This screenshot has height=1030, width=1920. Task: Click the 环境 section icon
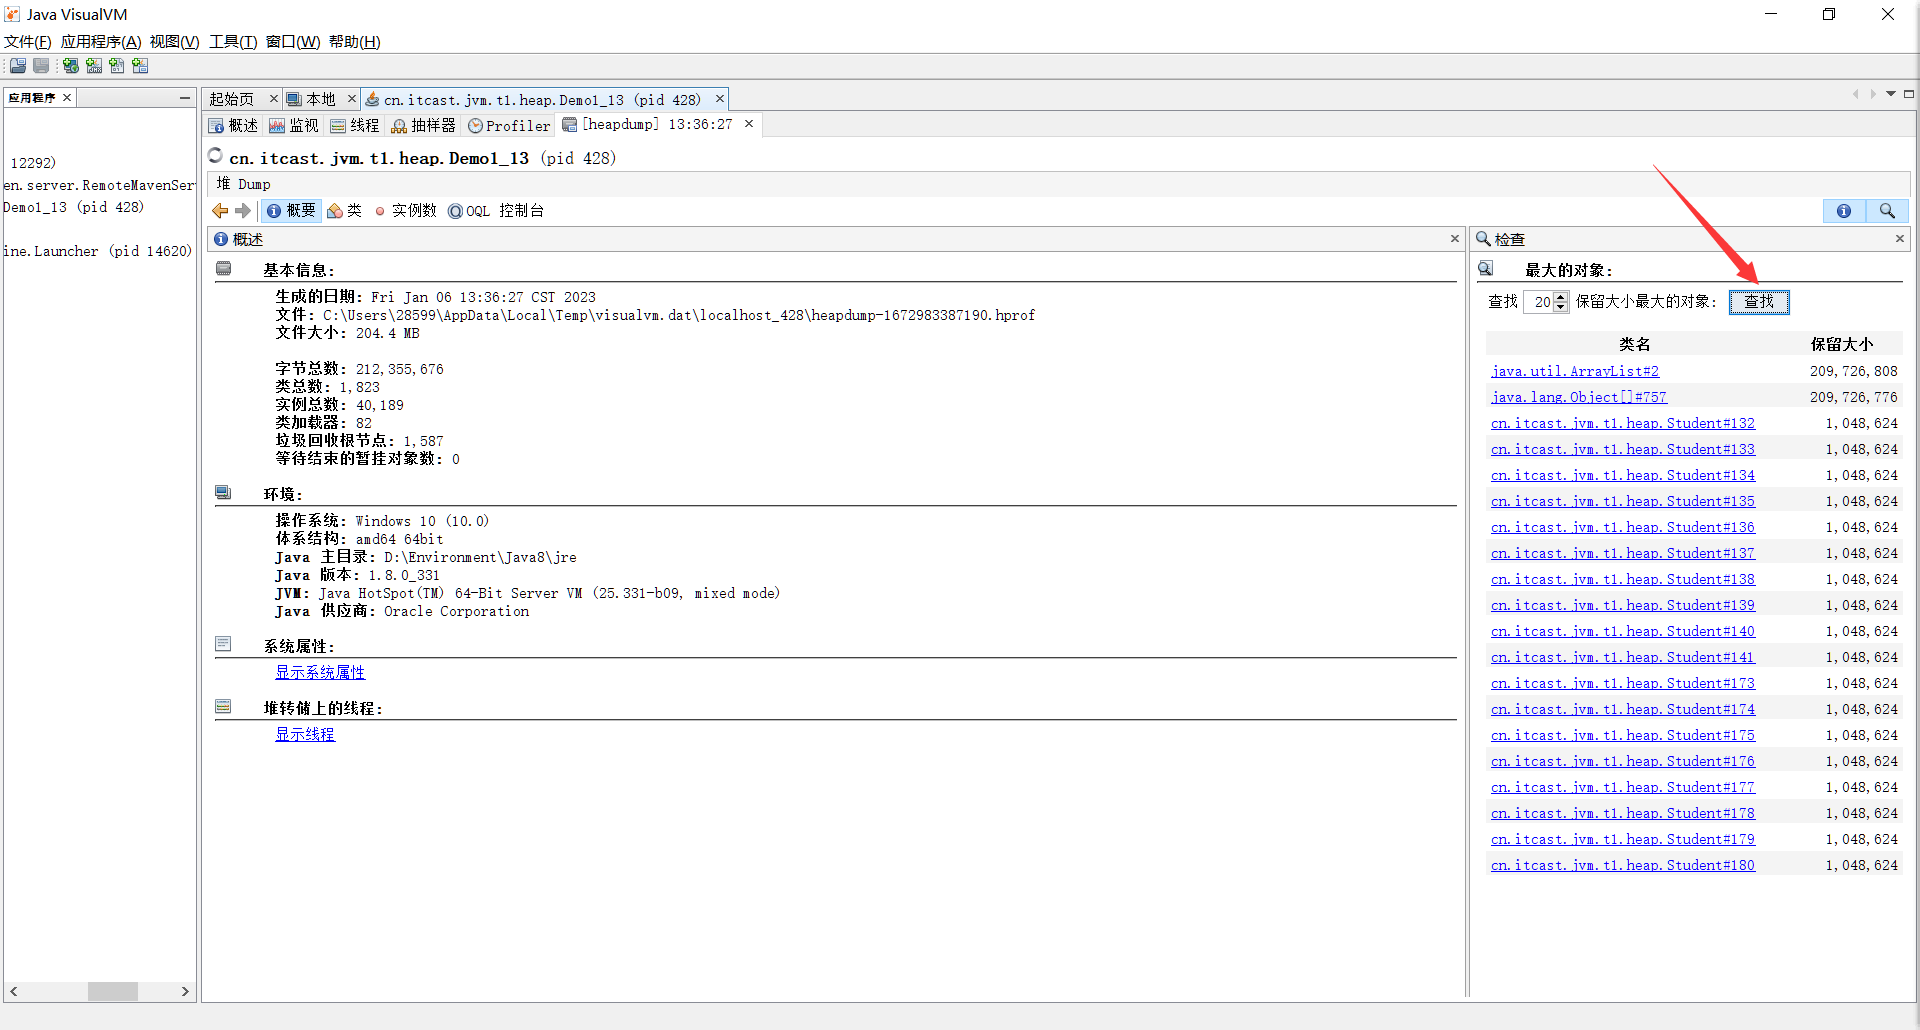223,493
